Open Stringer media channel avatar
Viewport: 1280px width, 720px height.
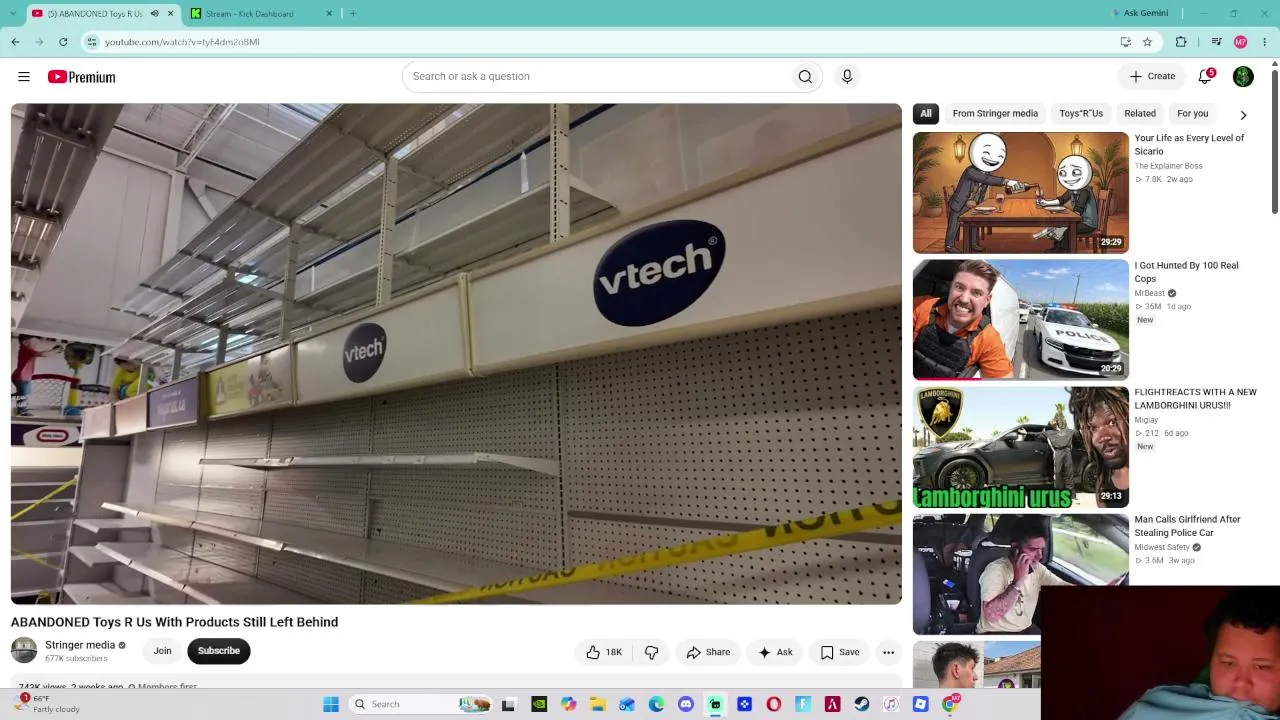(24, 651)
